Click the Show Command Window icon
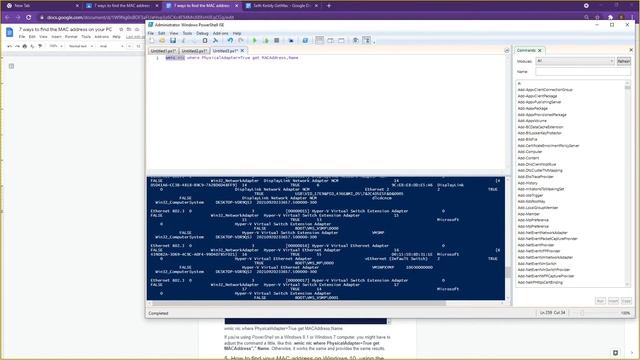Viewport: 640px width, 360px height. click(x=356, y=41)
